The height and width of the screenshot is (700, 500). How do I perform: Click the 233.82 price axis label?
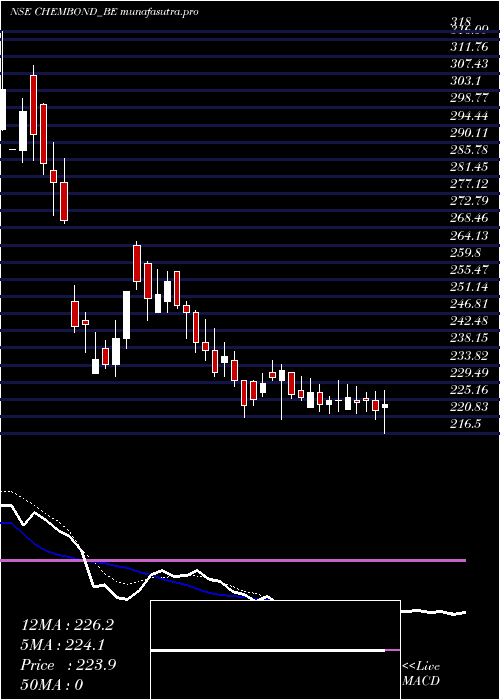[x=469, y=355]
